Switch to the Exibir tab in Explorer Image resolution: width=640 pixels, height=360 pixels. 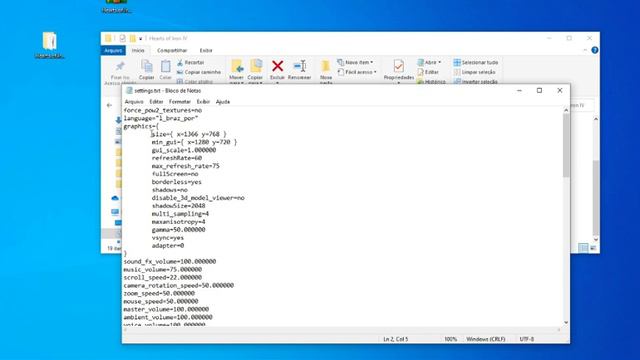coord(206,51)
